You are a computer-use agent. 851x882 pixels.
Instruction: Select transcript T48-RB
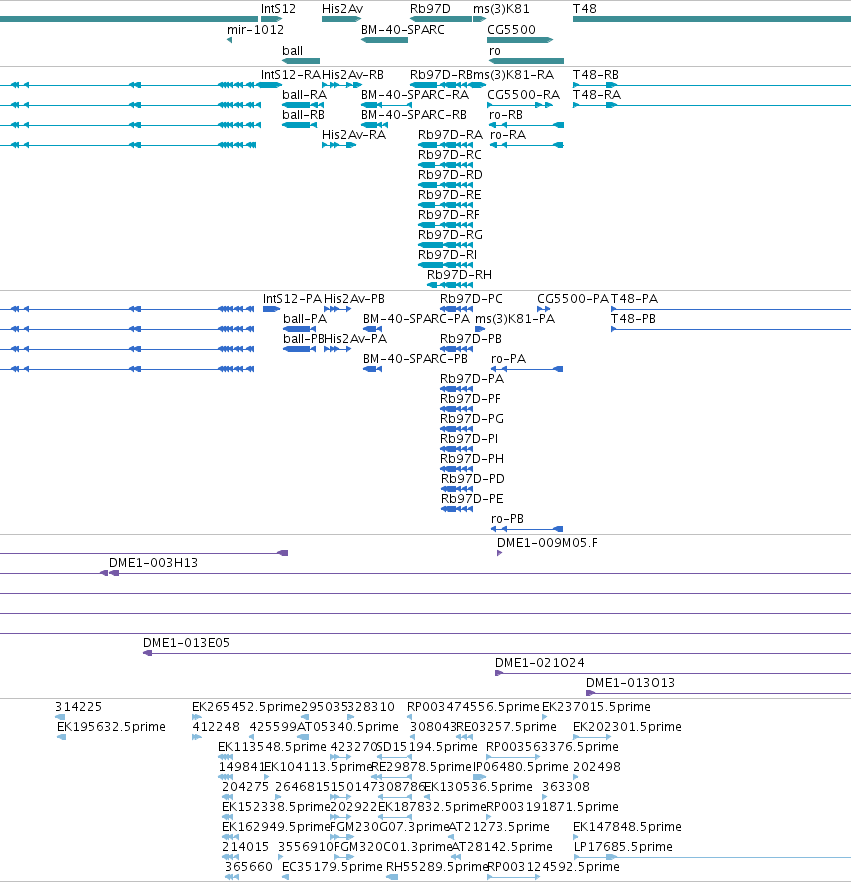point(596,75)
